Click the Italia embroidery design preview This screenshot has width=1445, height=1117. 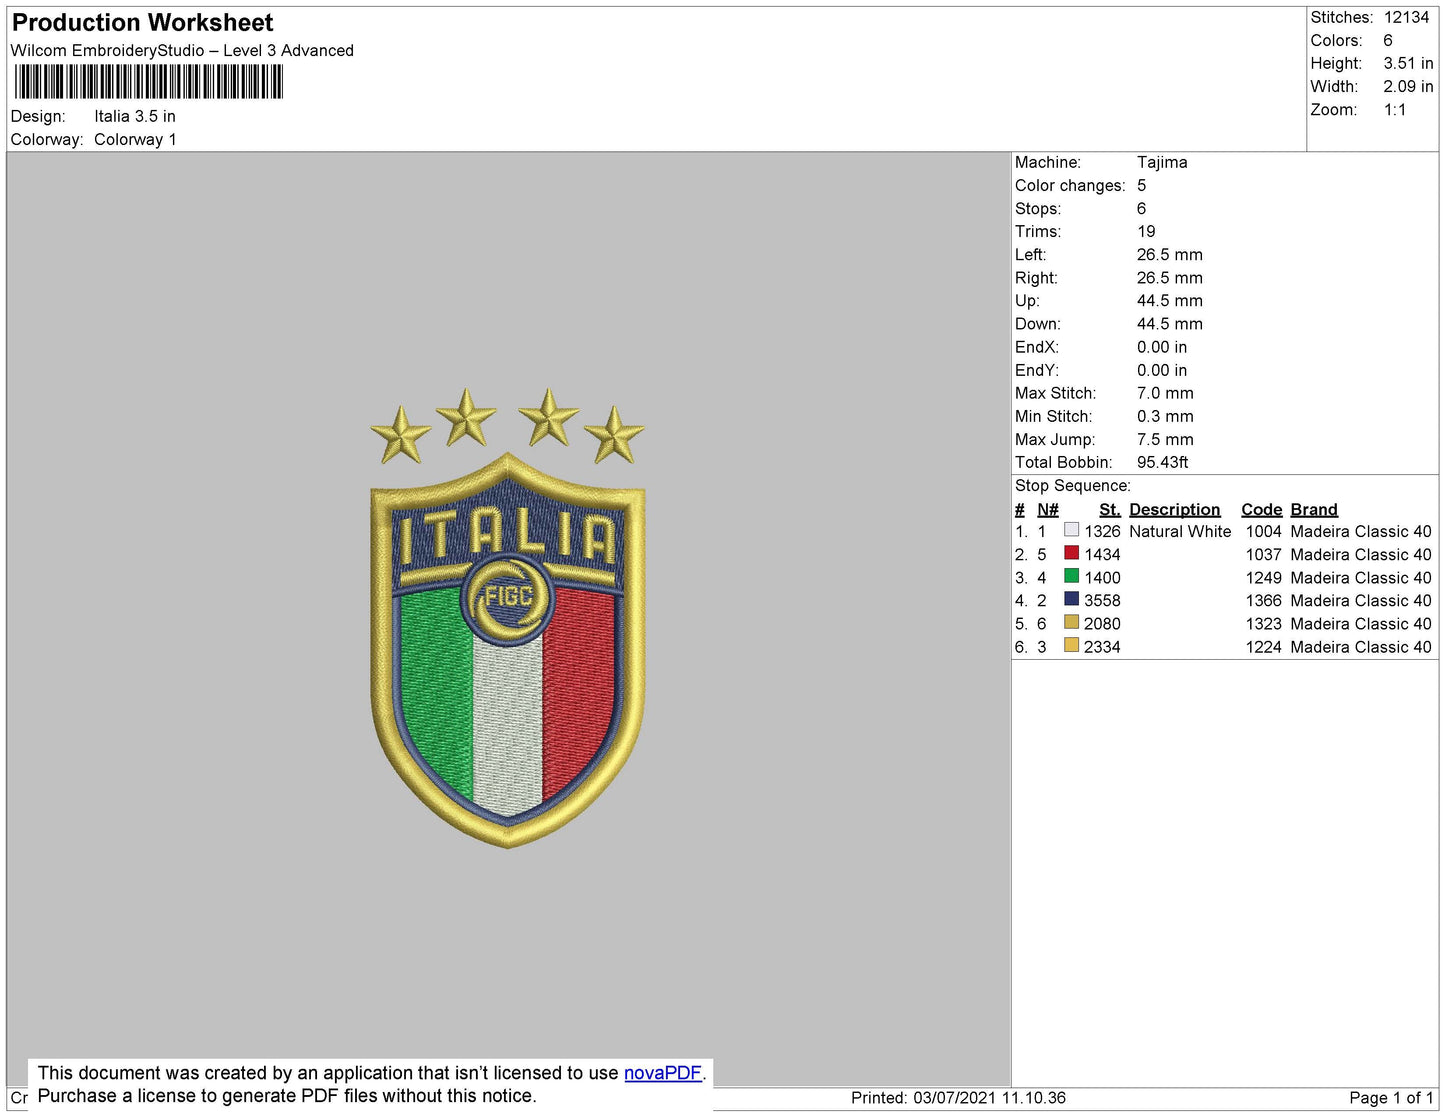click(508, 618)
